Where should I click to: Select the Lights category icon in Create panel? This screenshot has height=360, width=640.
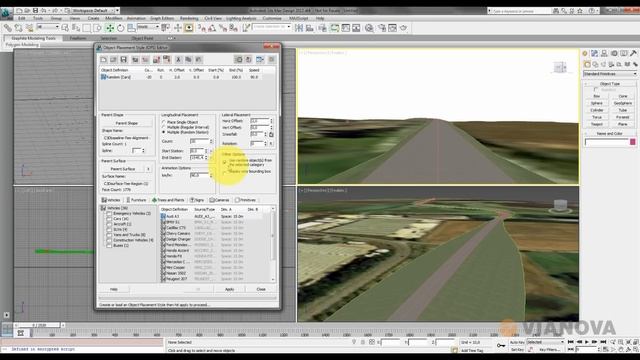603,64
